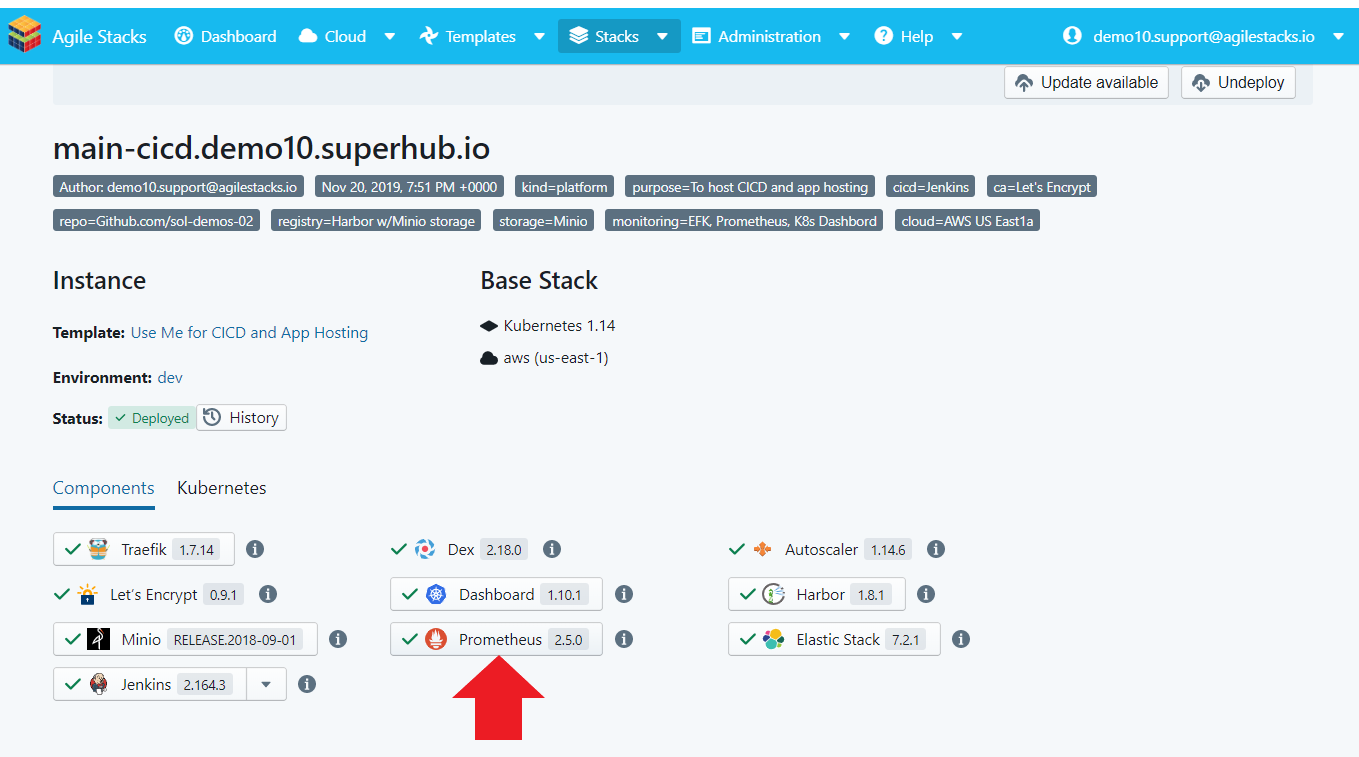
Task: Click the cicd=Jenkins tag
Action: tap(931, 187)
